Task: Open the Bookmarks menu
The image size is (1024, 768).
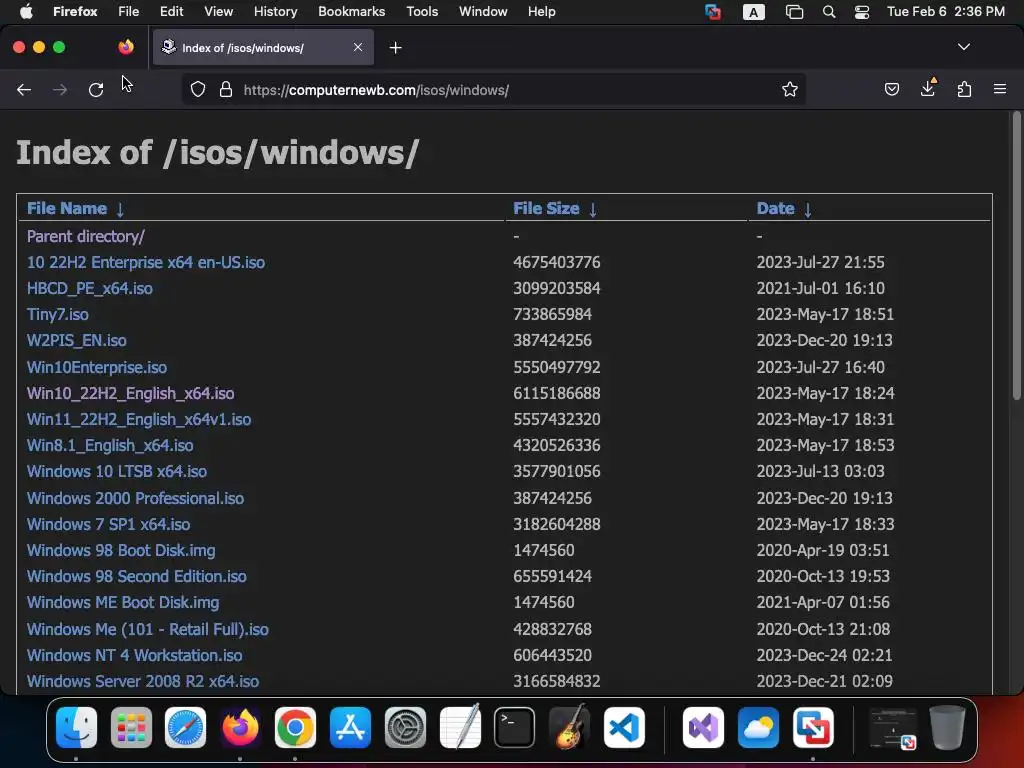Action: (351, 12)
